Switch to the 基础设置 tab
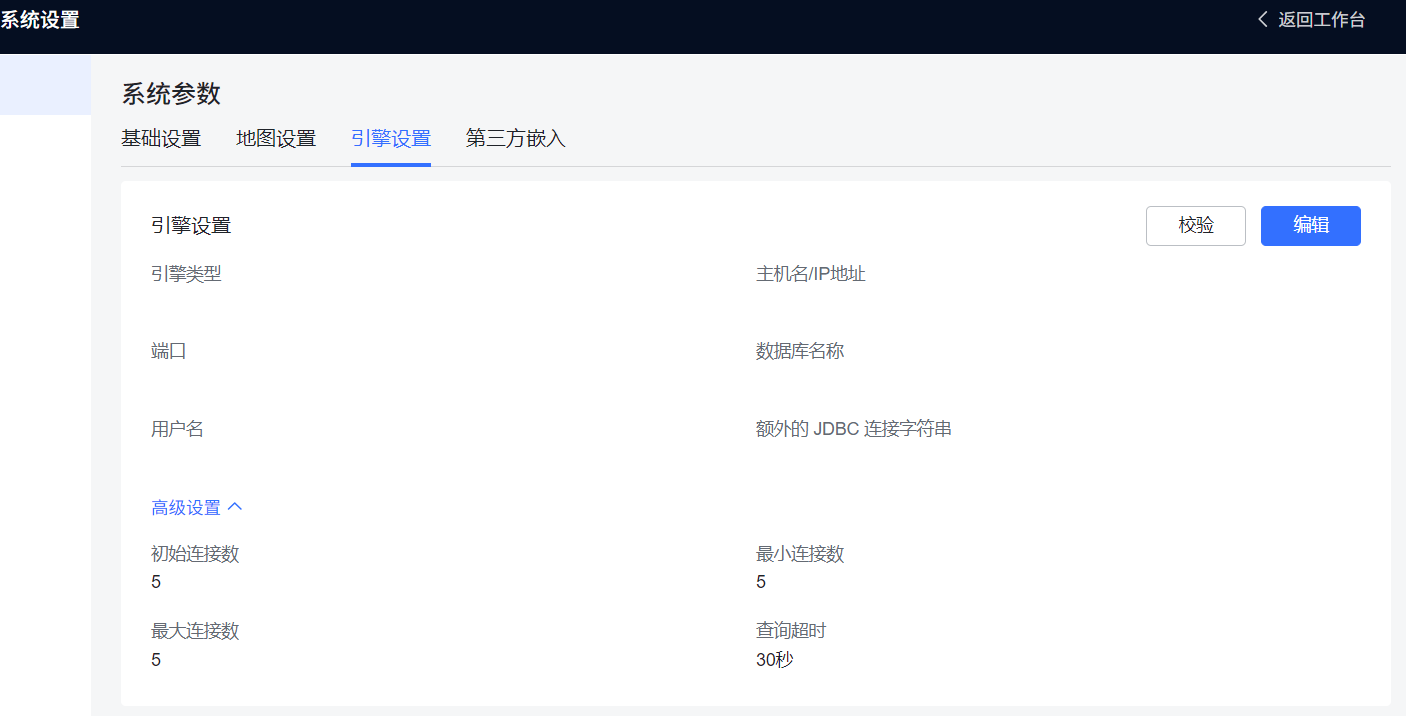 [x=161, y=139]
